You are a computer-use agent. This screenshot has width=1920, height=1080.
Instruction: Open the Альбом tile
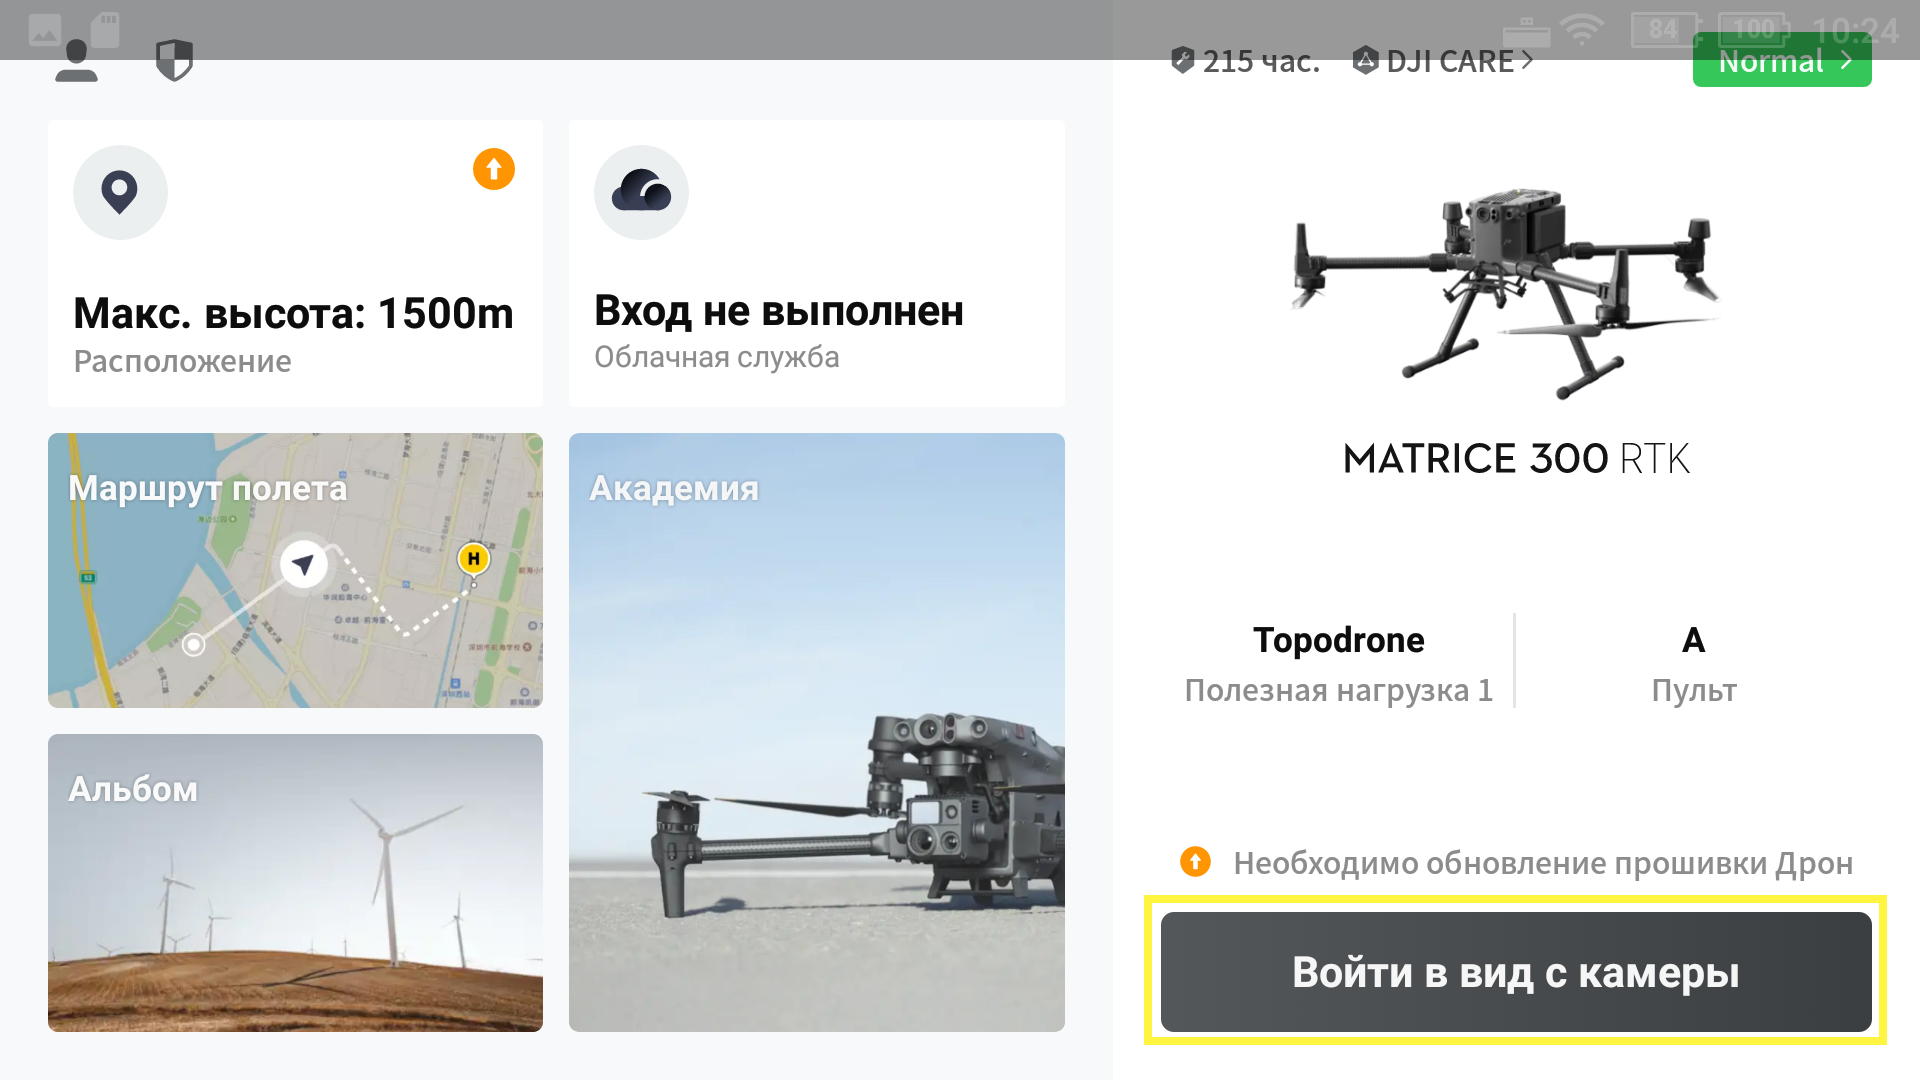[x=295, y=882]
